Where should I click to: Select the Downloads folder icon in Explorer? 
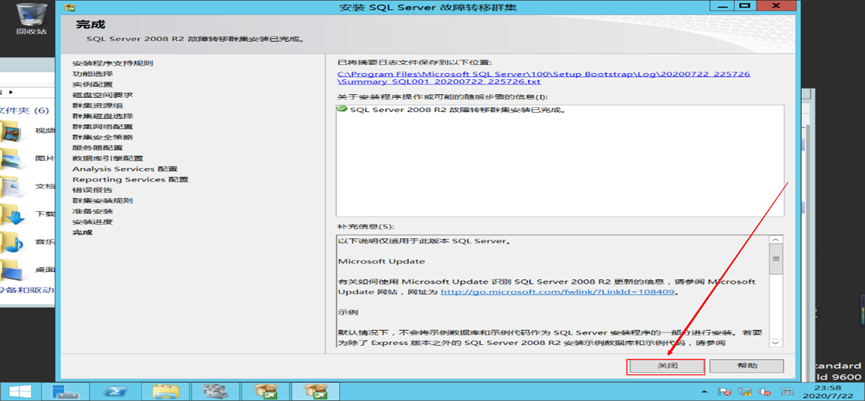tap(12, 214)
